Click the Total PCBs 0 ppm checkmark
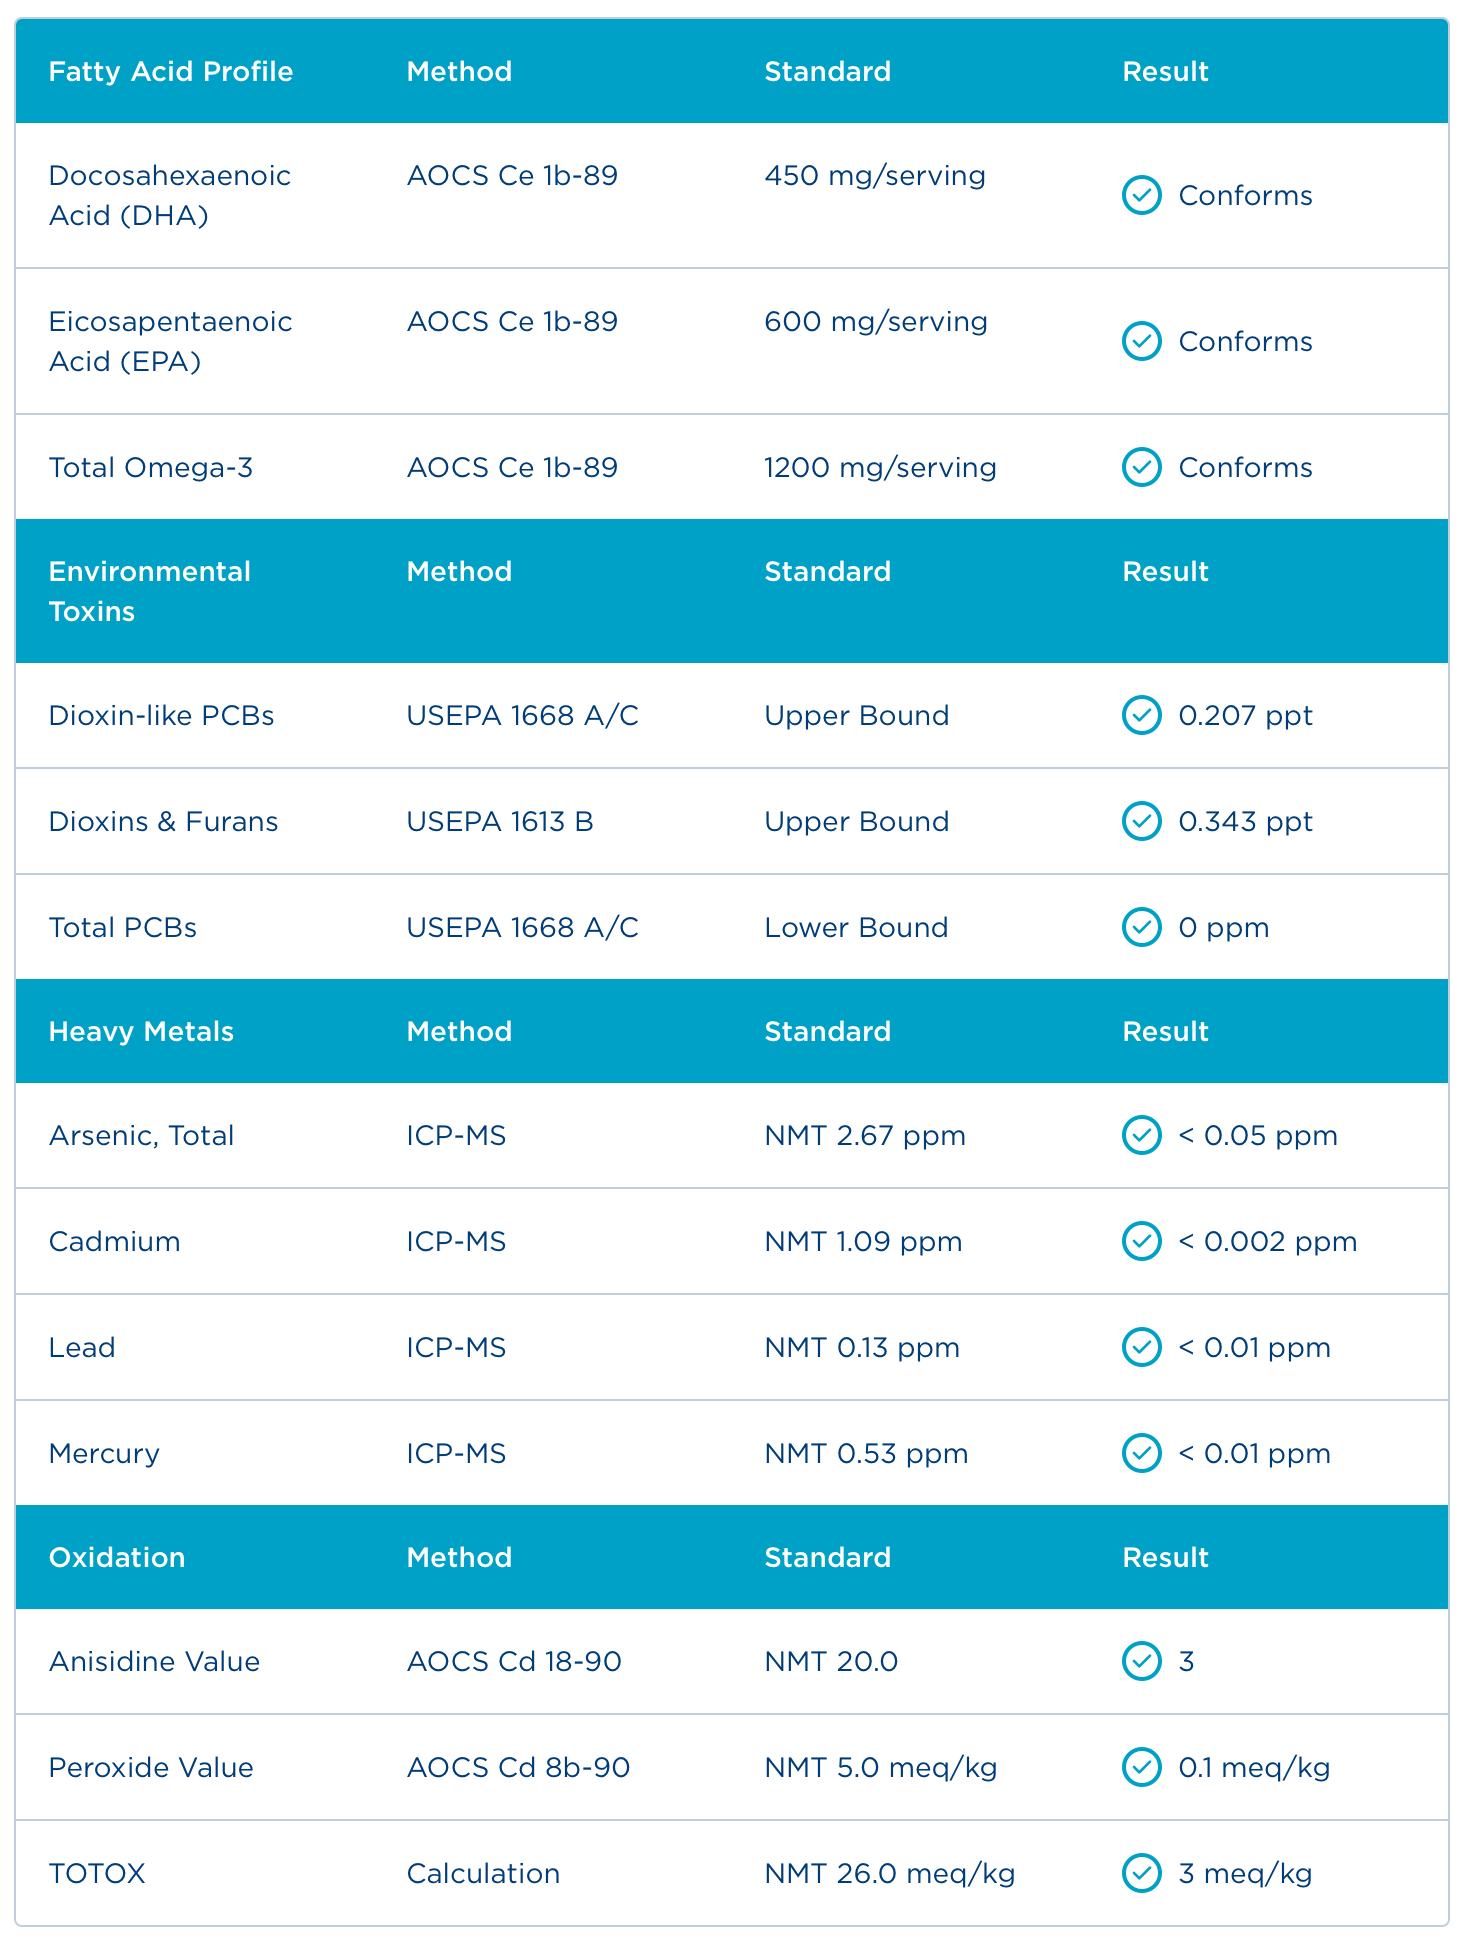 coord(1141,928)
